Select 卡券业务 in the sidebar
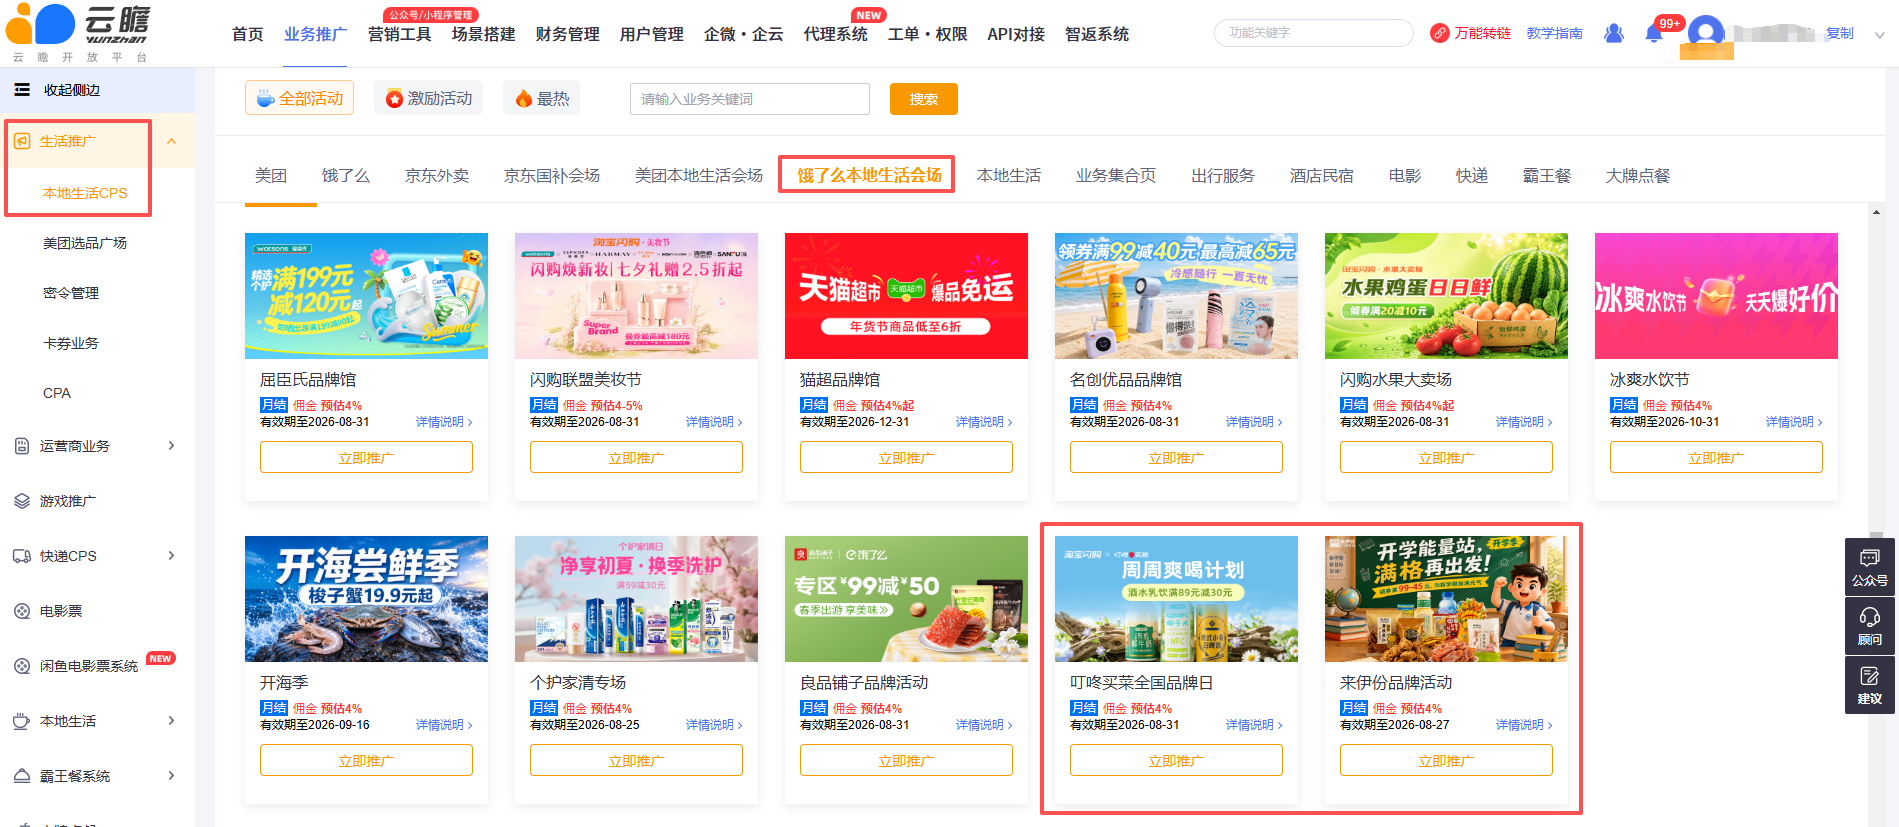 coord(71,343)
